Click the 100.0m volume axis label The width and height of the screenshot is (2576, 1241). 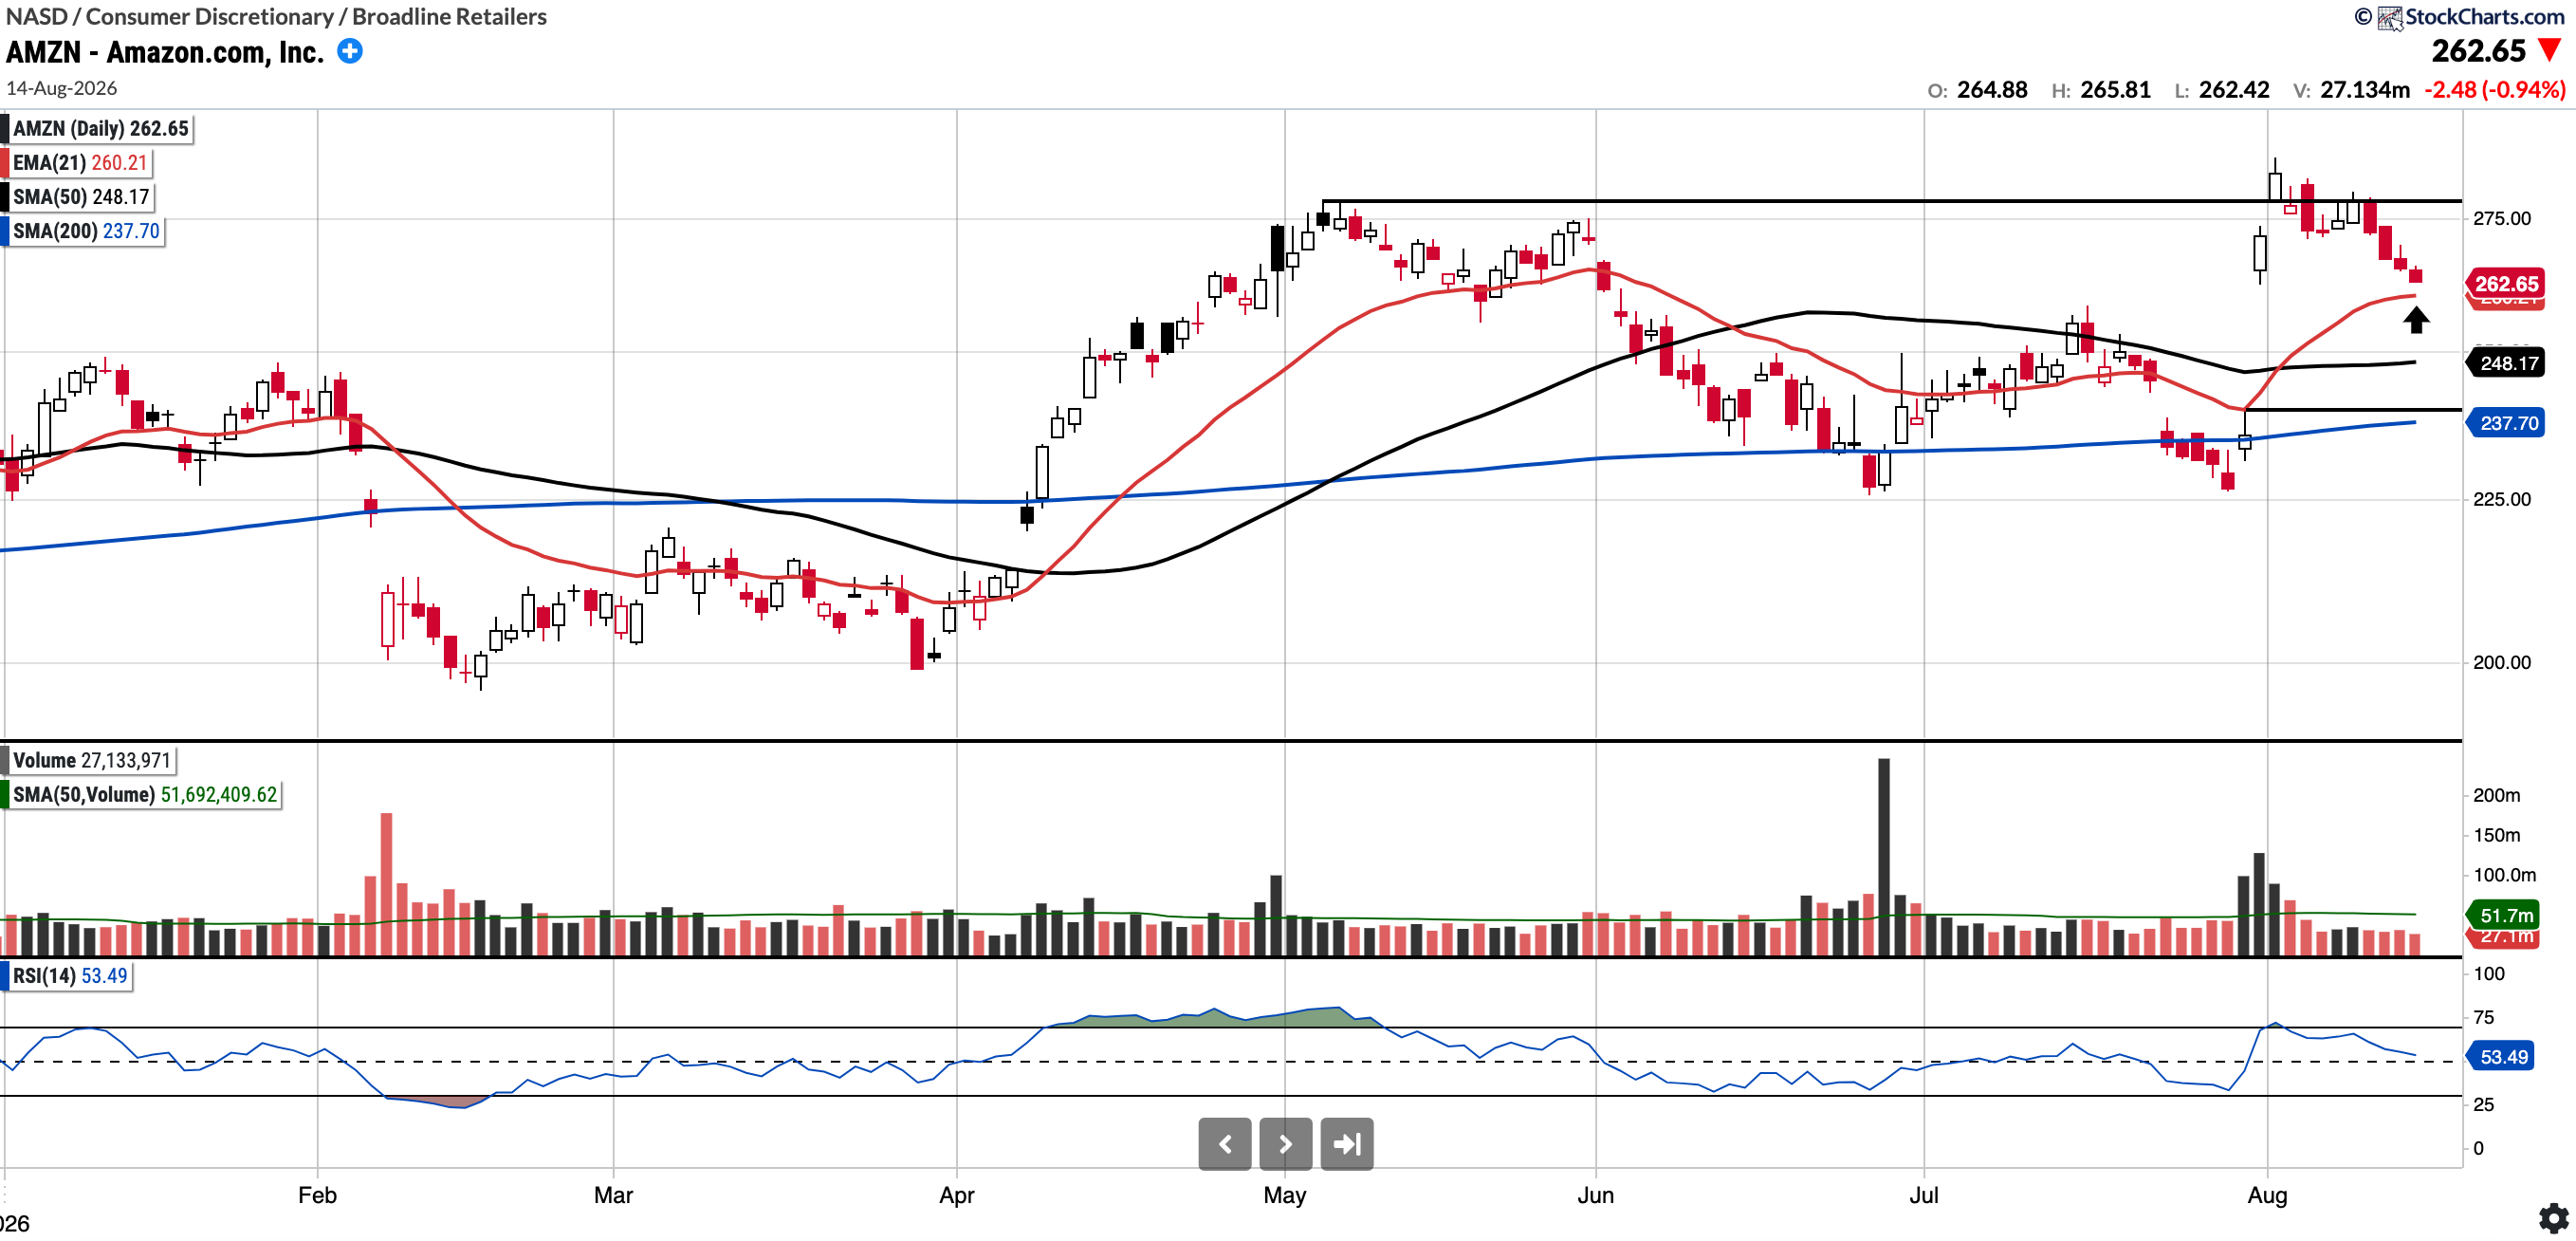(x=2505, y=875)
